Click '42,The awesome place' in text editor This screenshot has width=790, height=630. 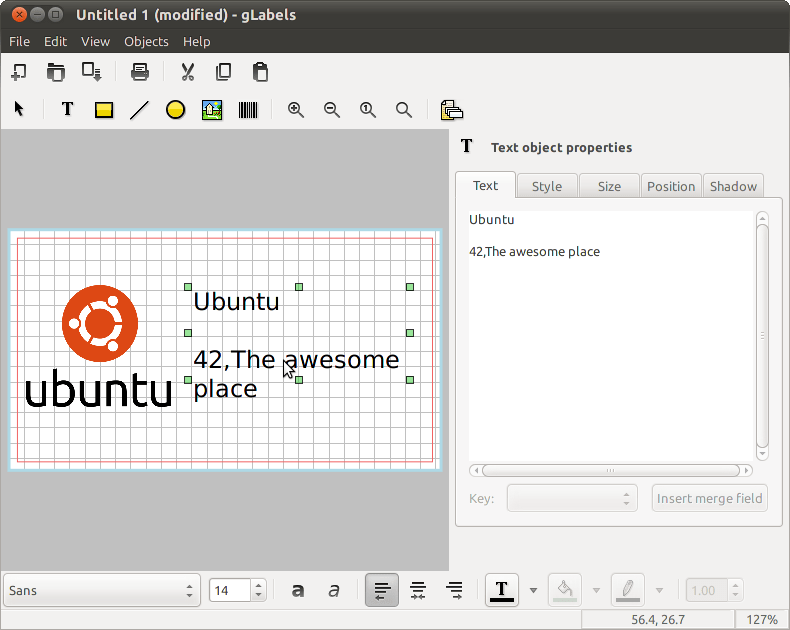pyautogui.click(x=535, y=251)
